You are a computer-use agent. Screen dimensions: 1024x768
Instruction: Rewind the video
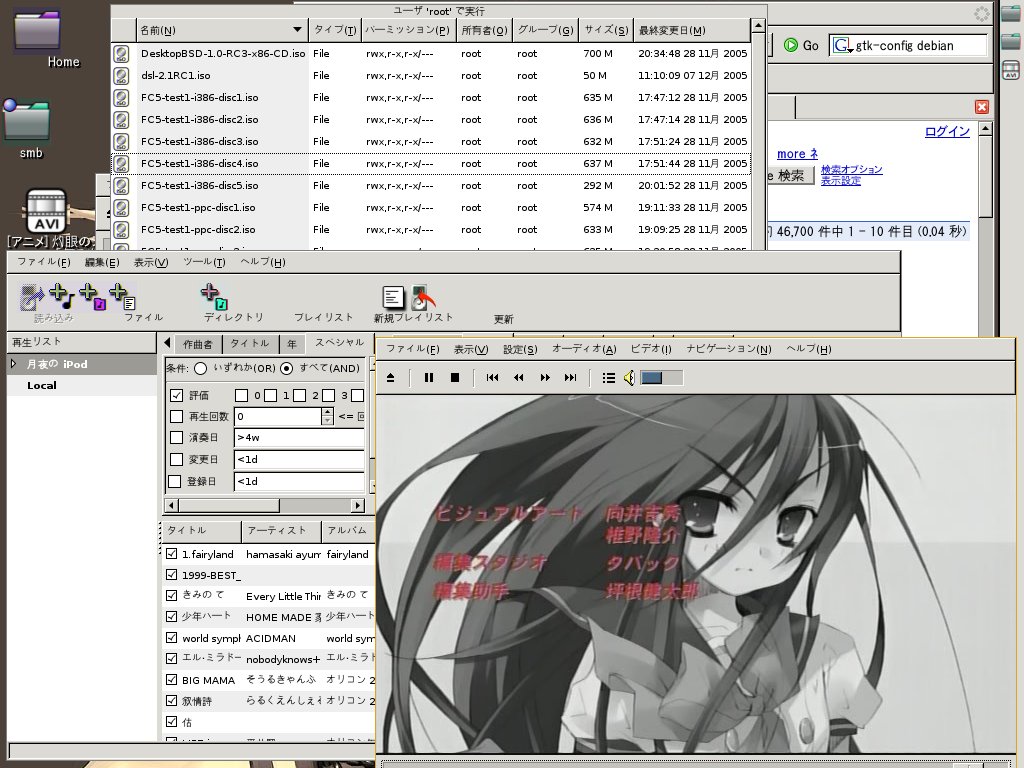pos(519,377)
